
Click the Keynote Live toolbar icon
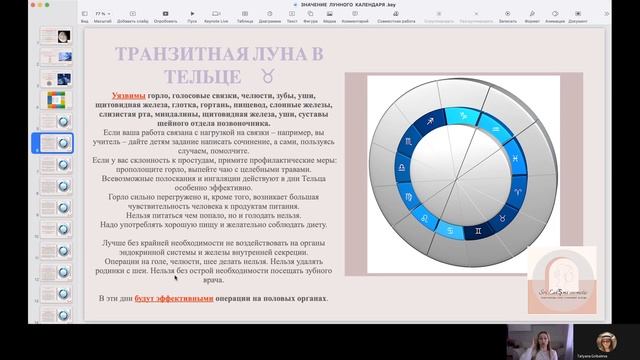(216, 14)
